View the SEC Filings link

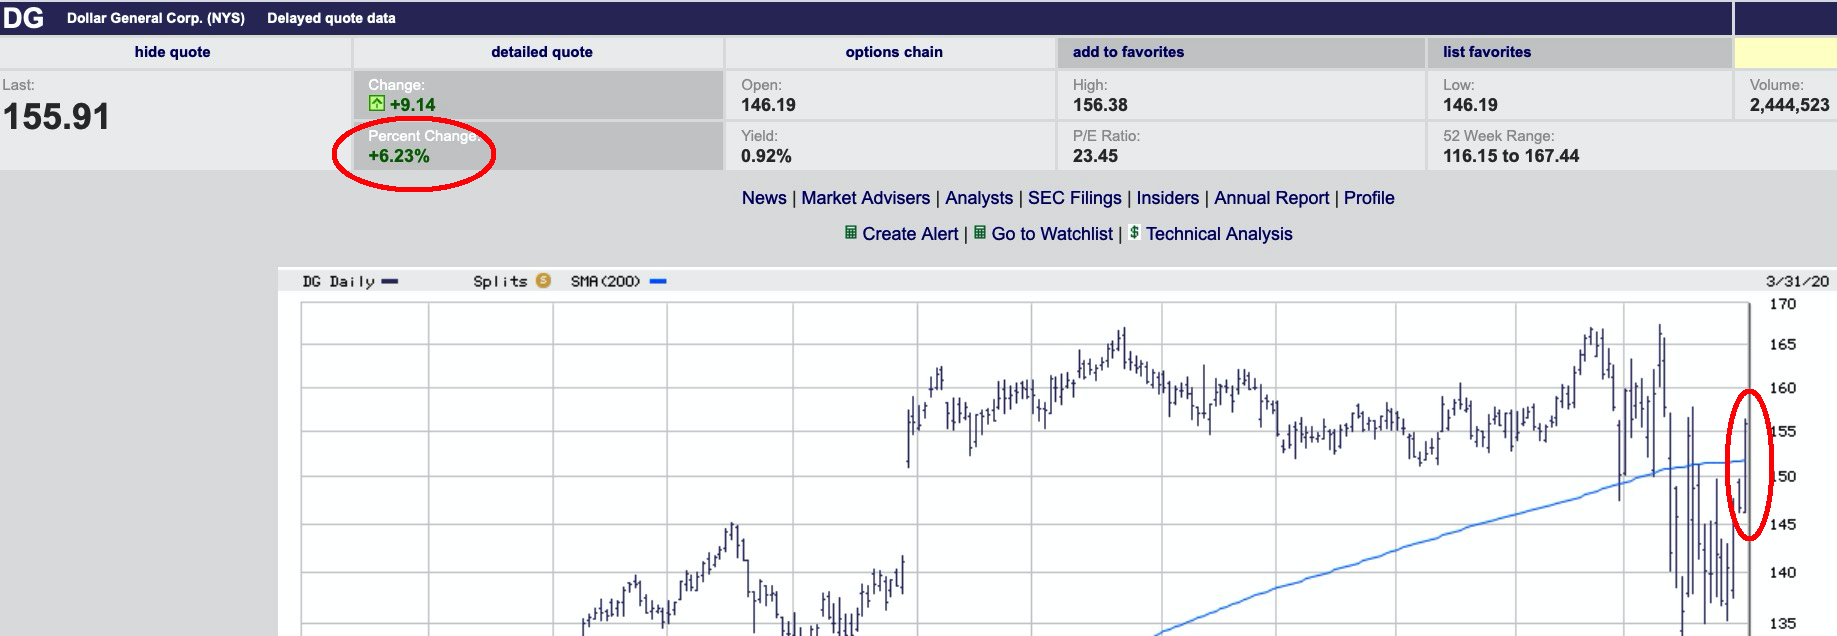[1074, 198]
